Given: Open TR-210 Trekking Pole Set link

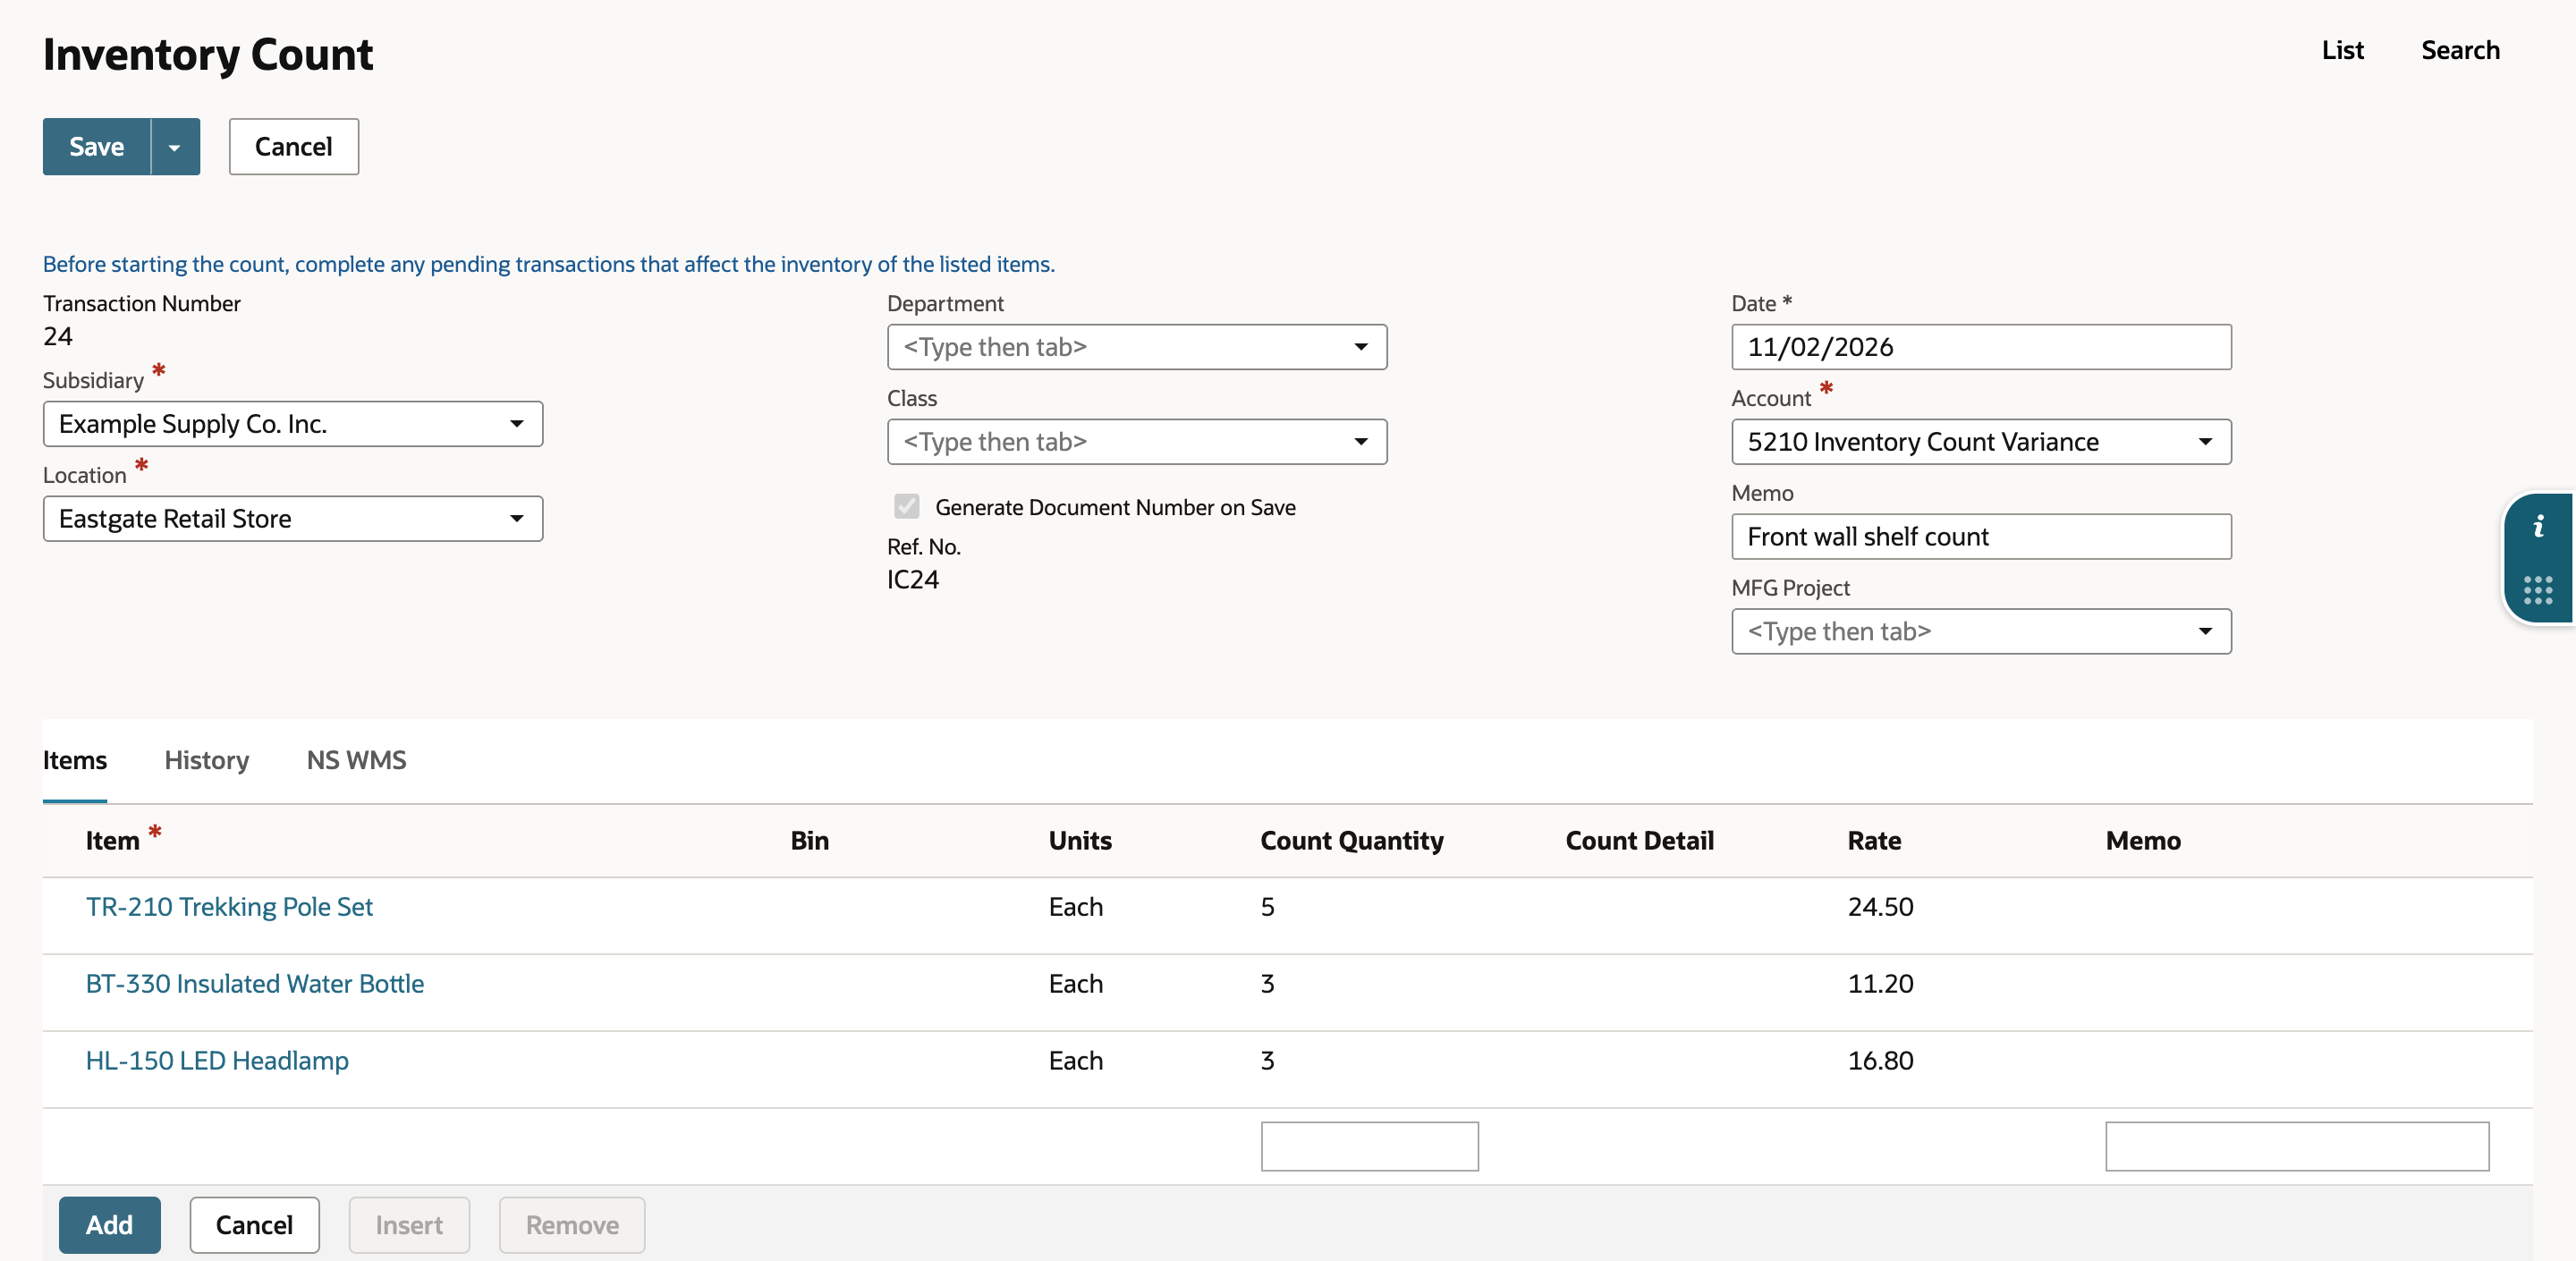Looking at the screenshot, I should (229, 907).
